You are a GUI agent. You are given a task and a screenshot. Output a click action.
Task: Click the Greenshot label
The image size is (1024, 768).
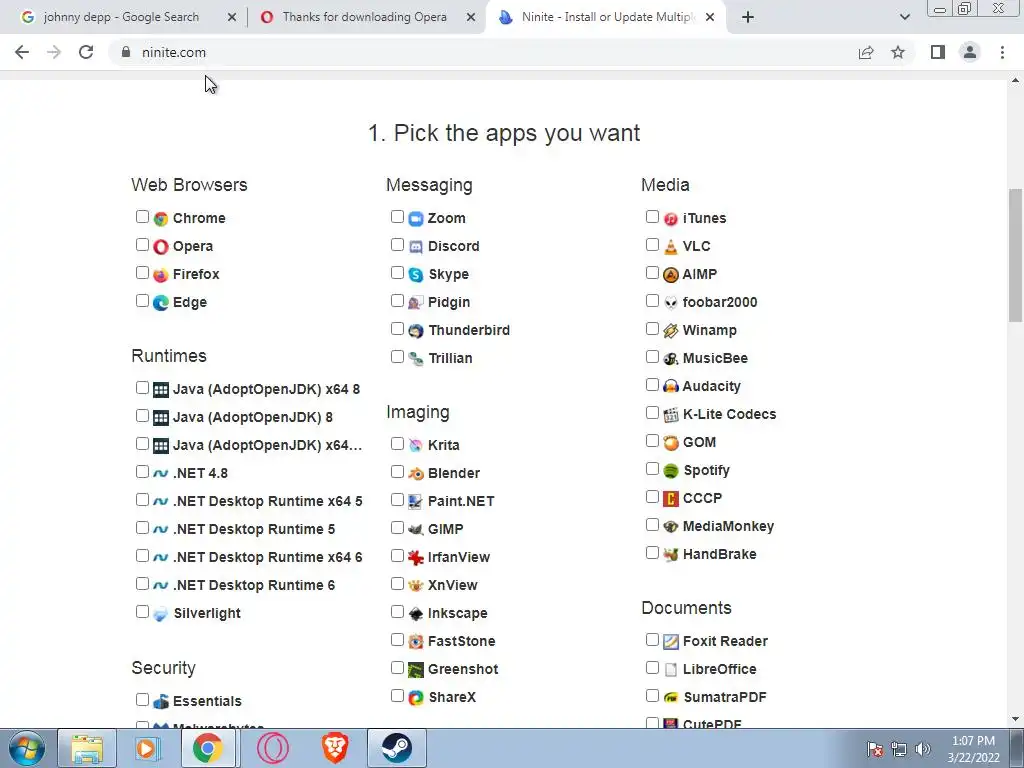462,669
